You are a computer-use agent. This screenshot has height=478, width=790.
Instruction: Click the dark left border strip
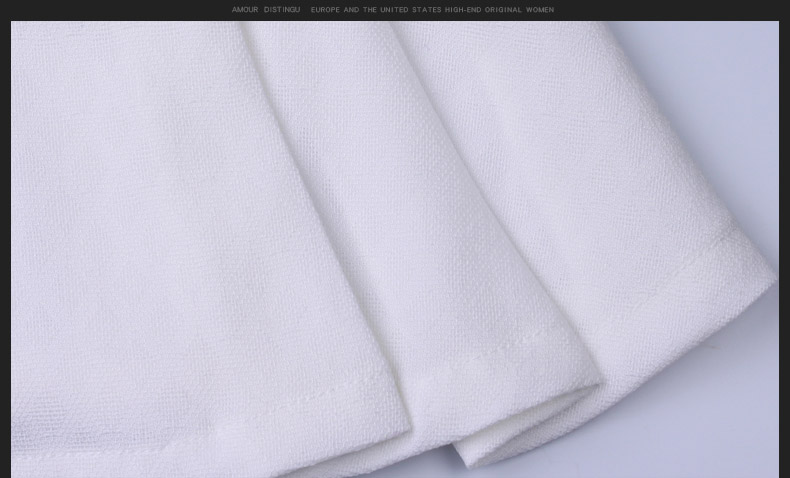click(x=5, y=250)
